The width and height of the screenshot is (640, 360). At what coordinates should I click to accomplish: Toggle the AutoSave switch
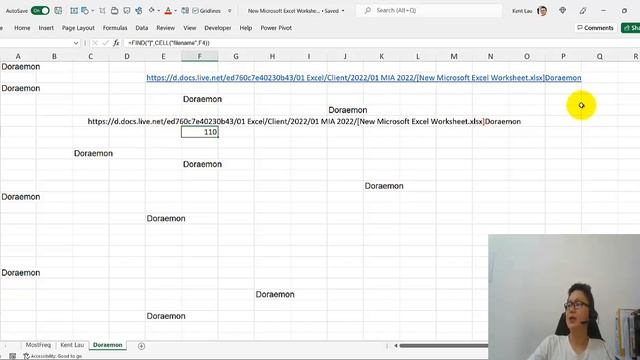[x=40, y=11]
